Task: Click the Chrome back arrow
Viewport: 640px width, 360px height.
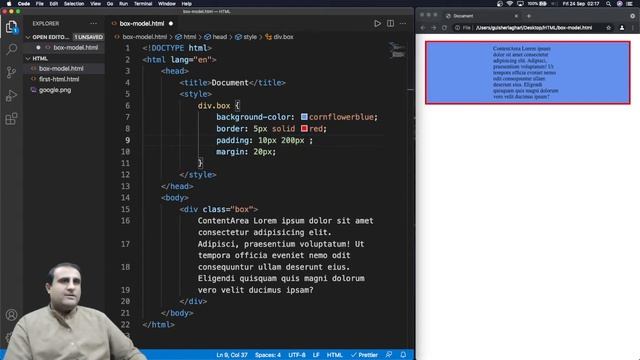Action: 423,28
